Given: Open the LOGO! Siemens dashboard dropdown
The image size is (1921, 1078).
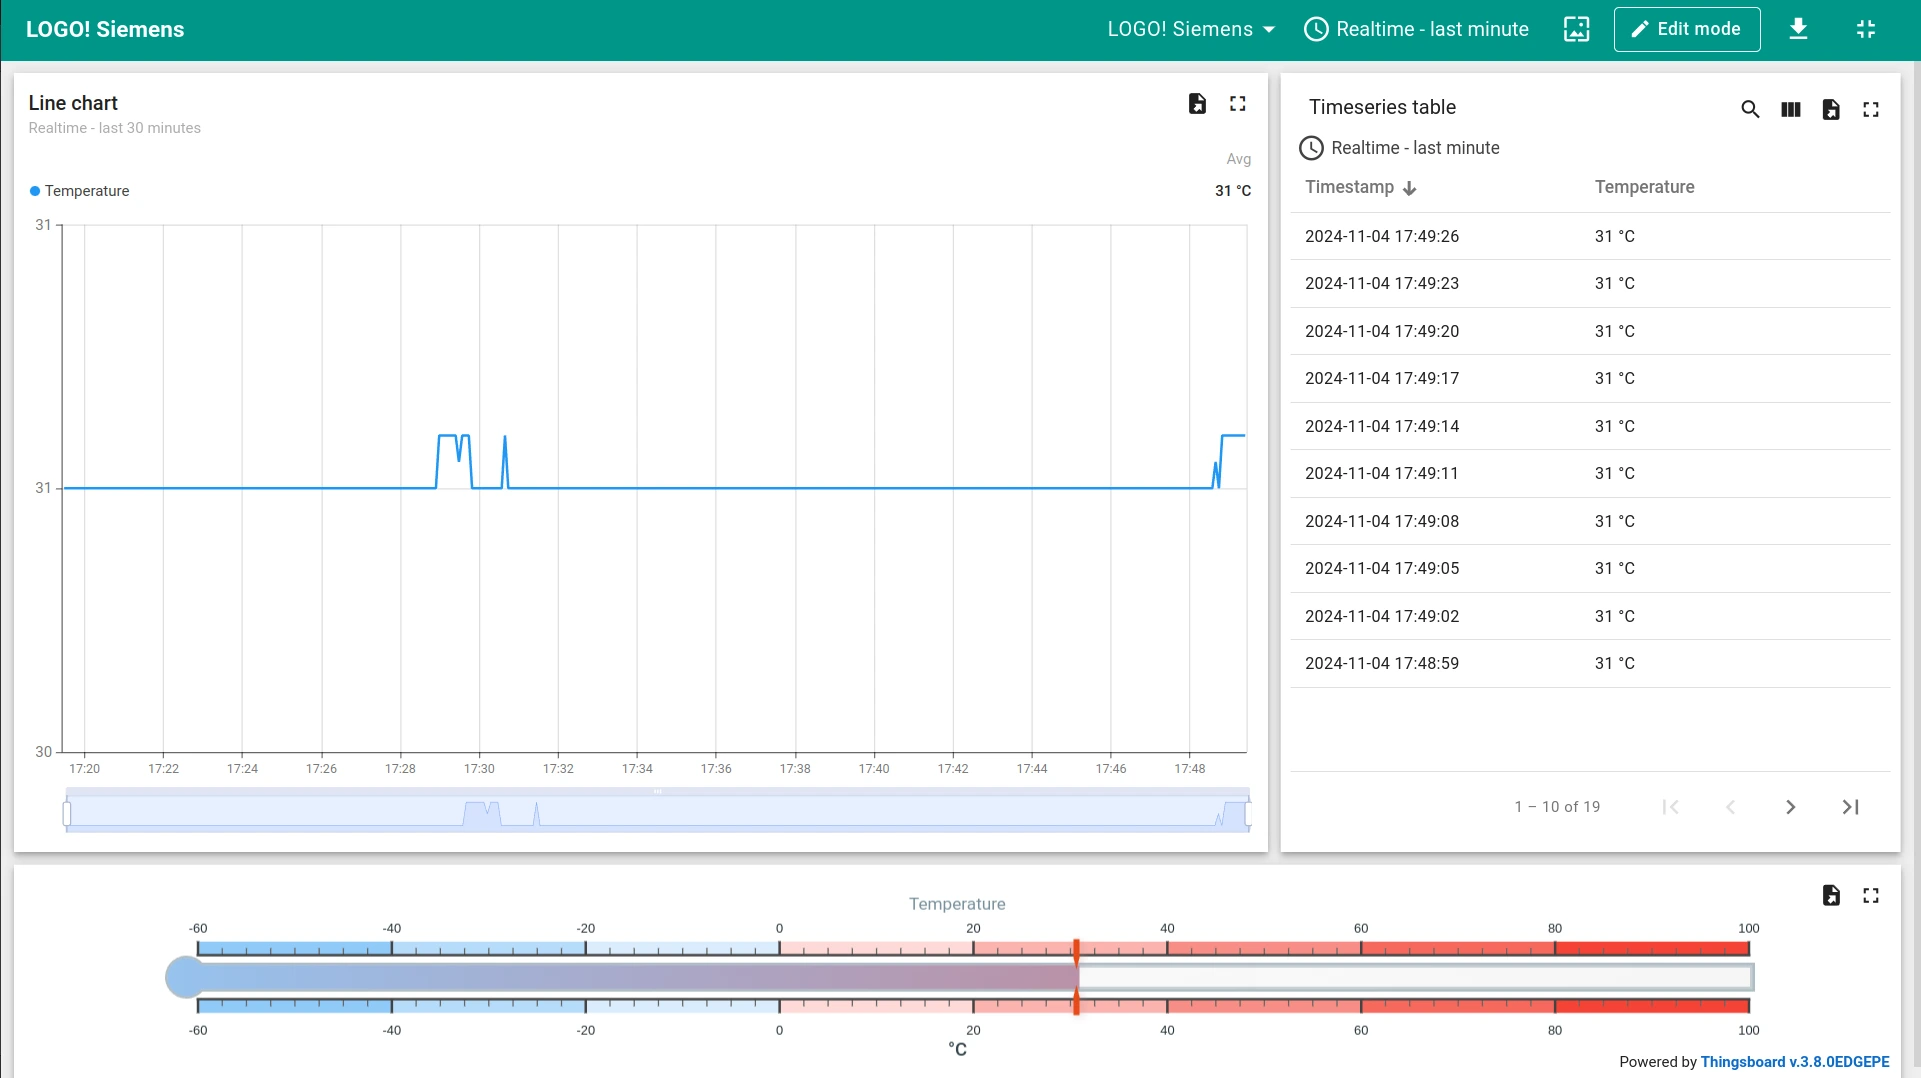Looking at the screenshot, I should (x=1191, y=29).
